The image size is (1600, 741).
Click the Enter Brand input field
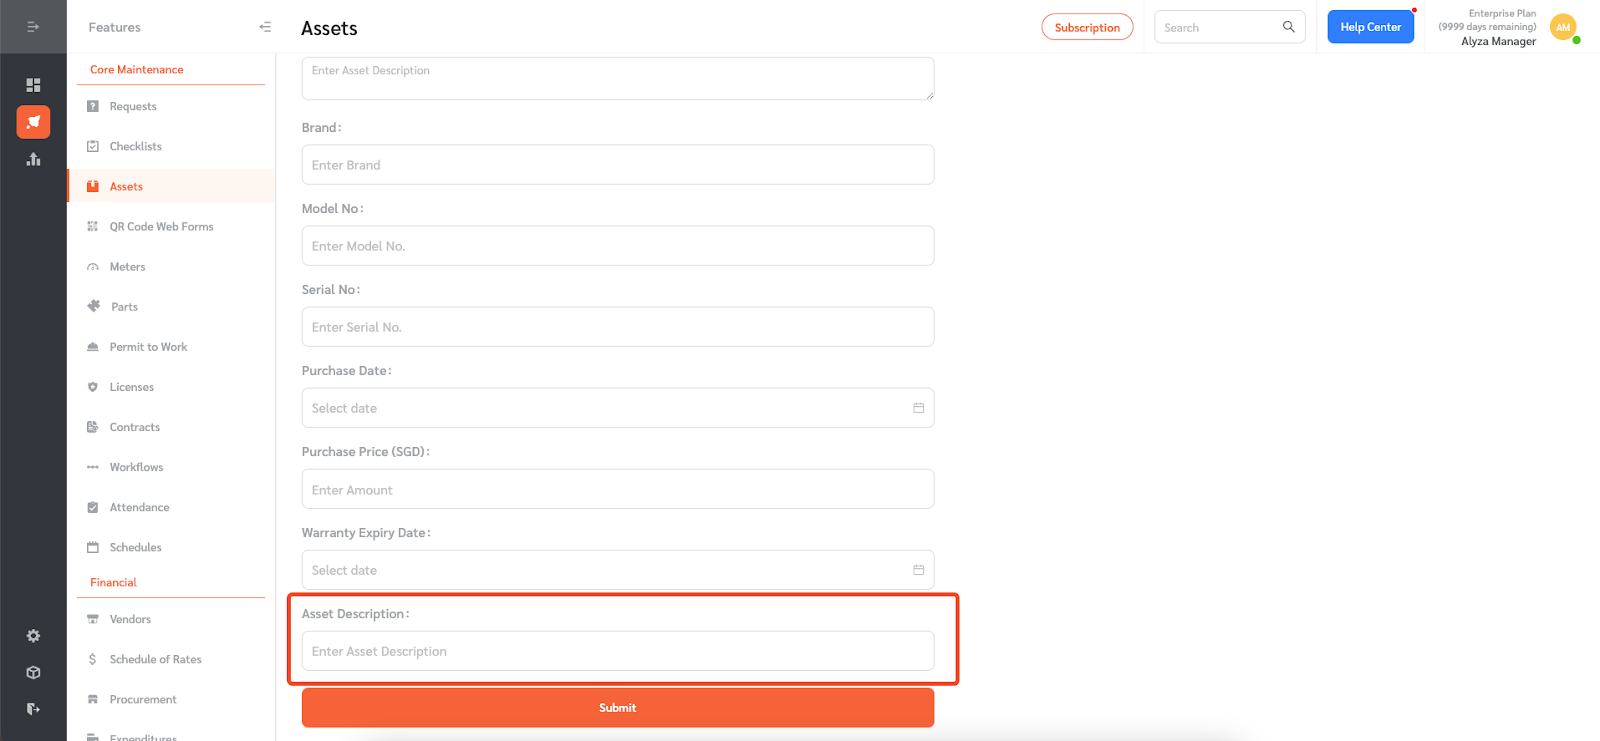coord(618,165)
